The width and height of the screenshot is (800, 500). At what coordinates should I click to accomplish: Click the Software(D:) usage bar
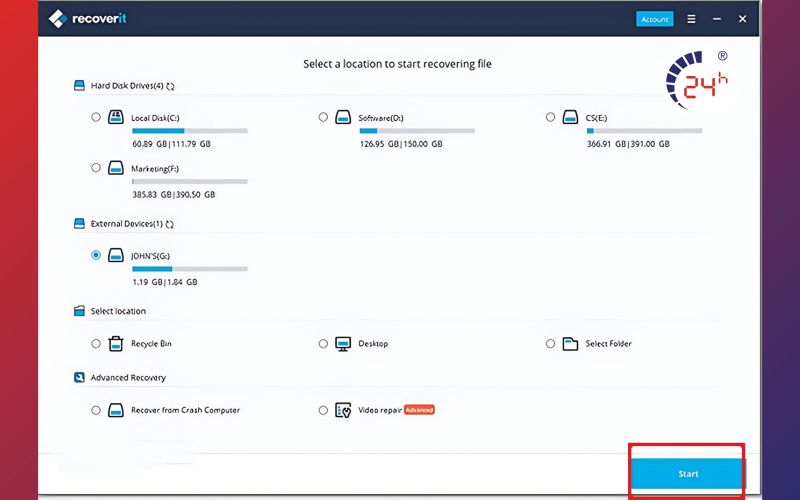[x=417, y=131]
